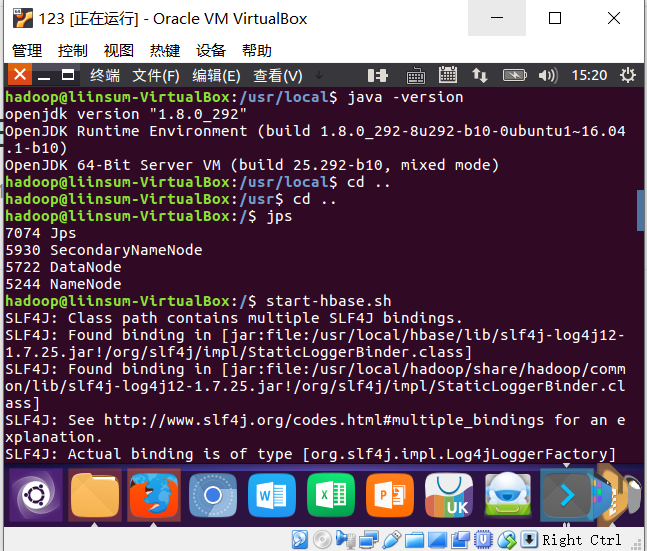Open the terminal 查看(V) menu
Screen dimensions: 647x551
278,76
